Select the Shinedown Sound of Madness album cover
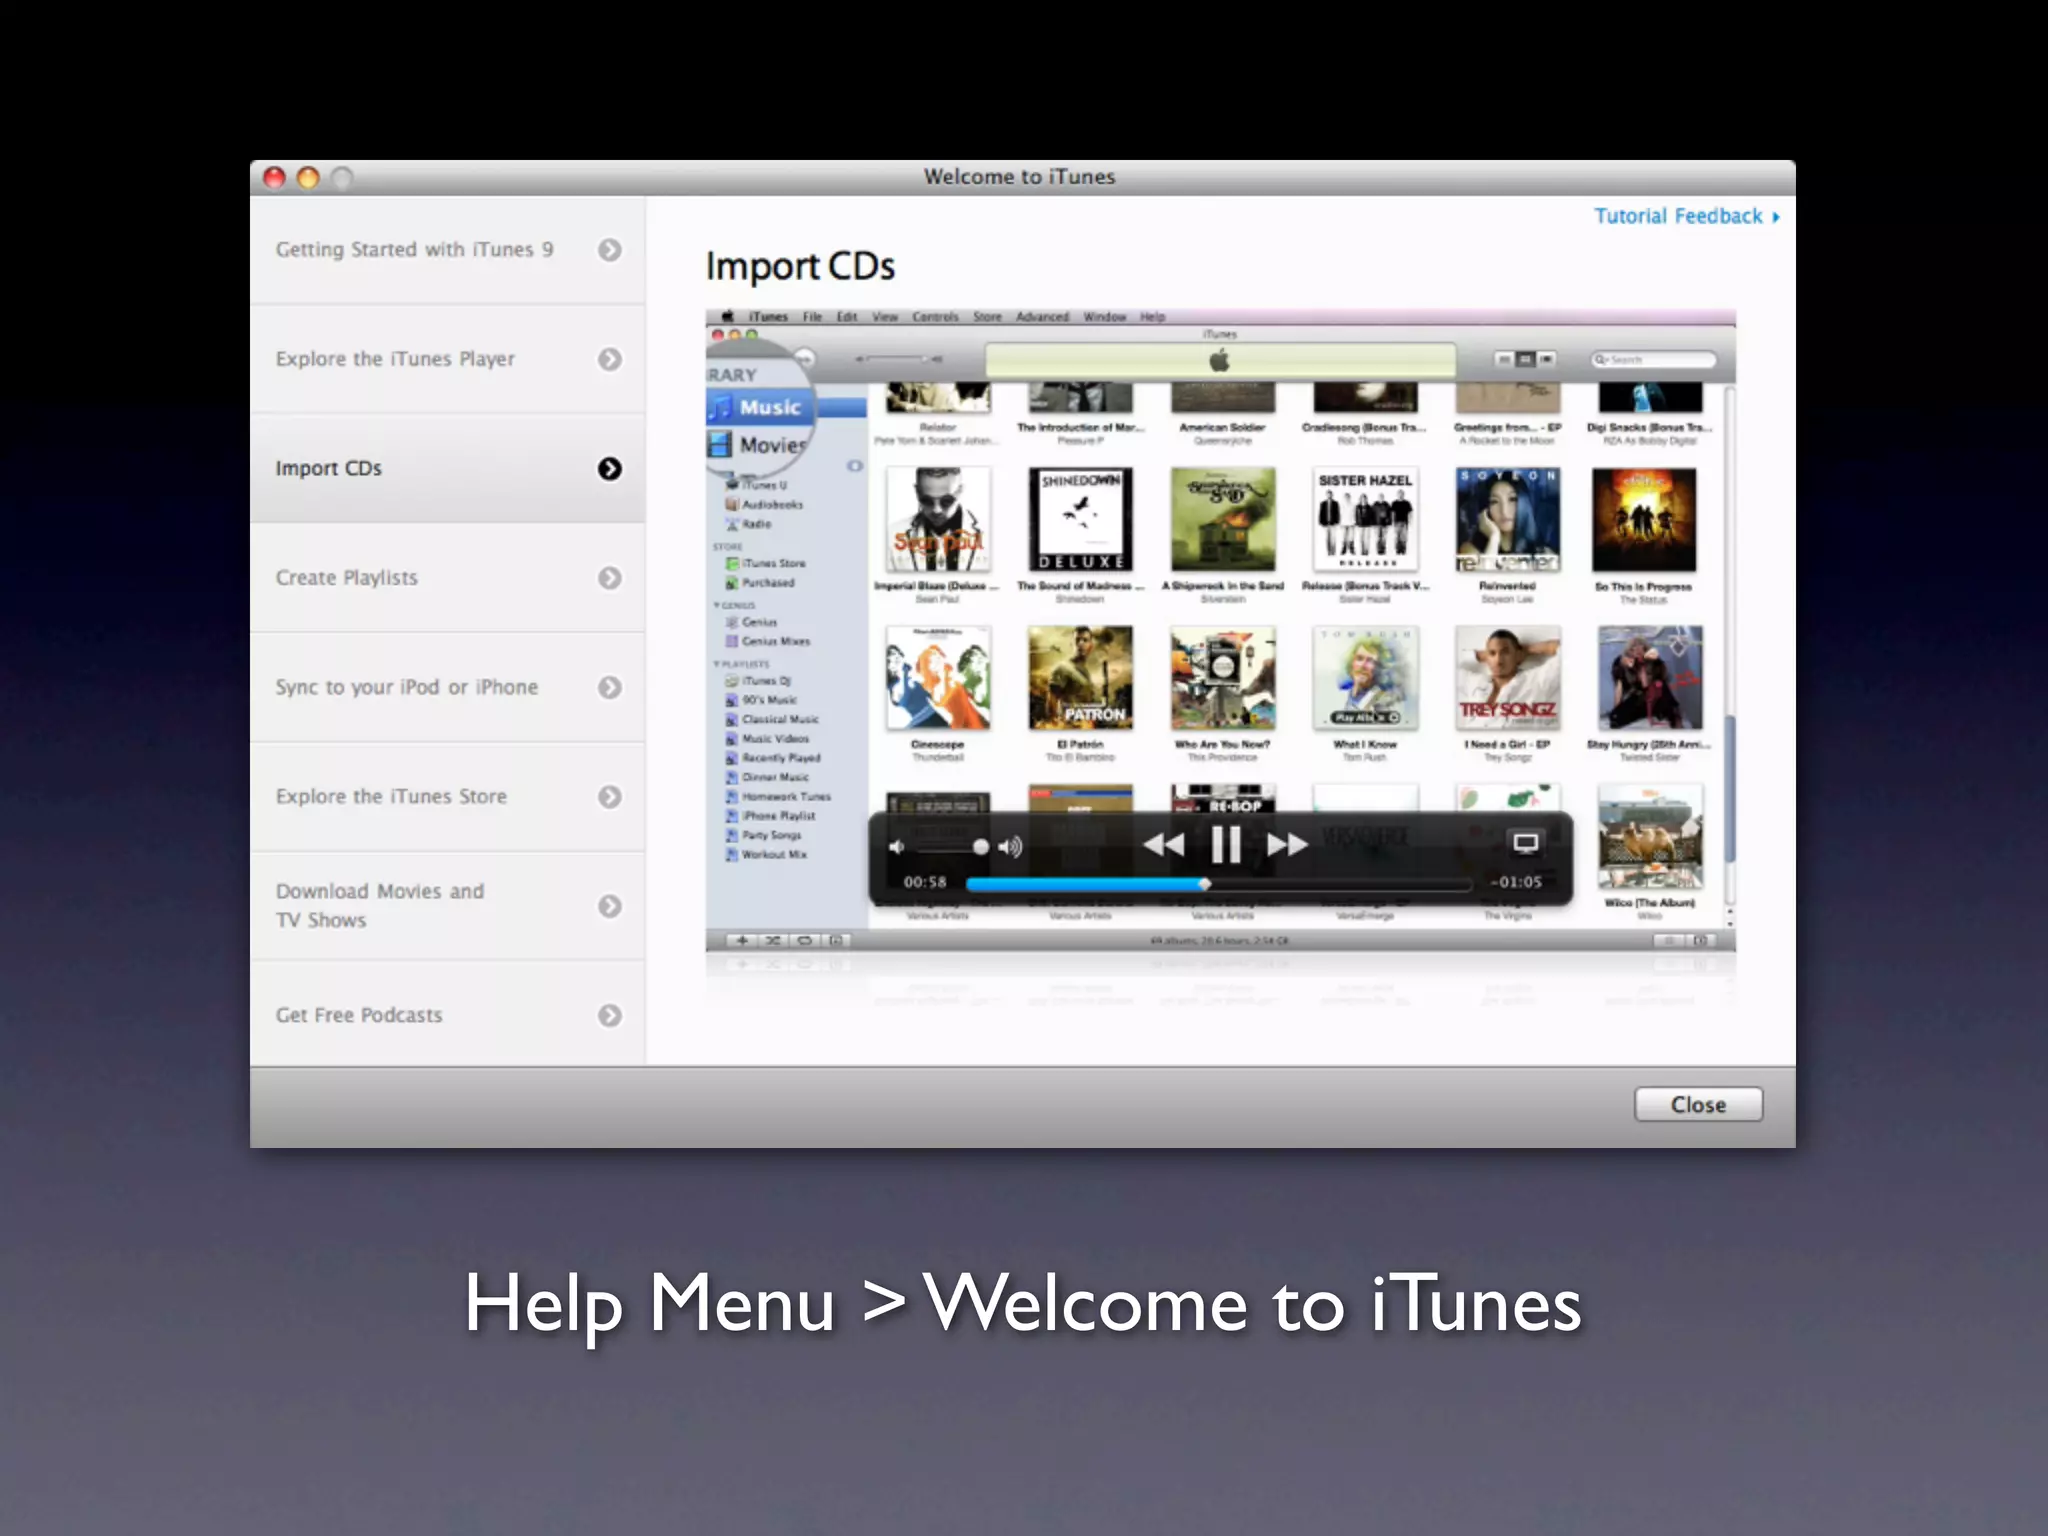Image resolution: width=2048 pixels, height=1536 pixels. 1080,520
